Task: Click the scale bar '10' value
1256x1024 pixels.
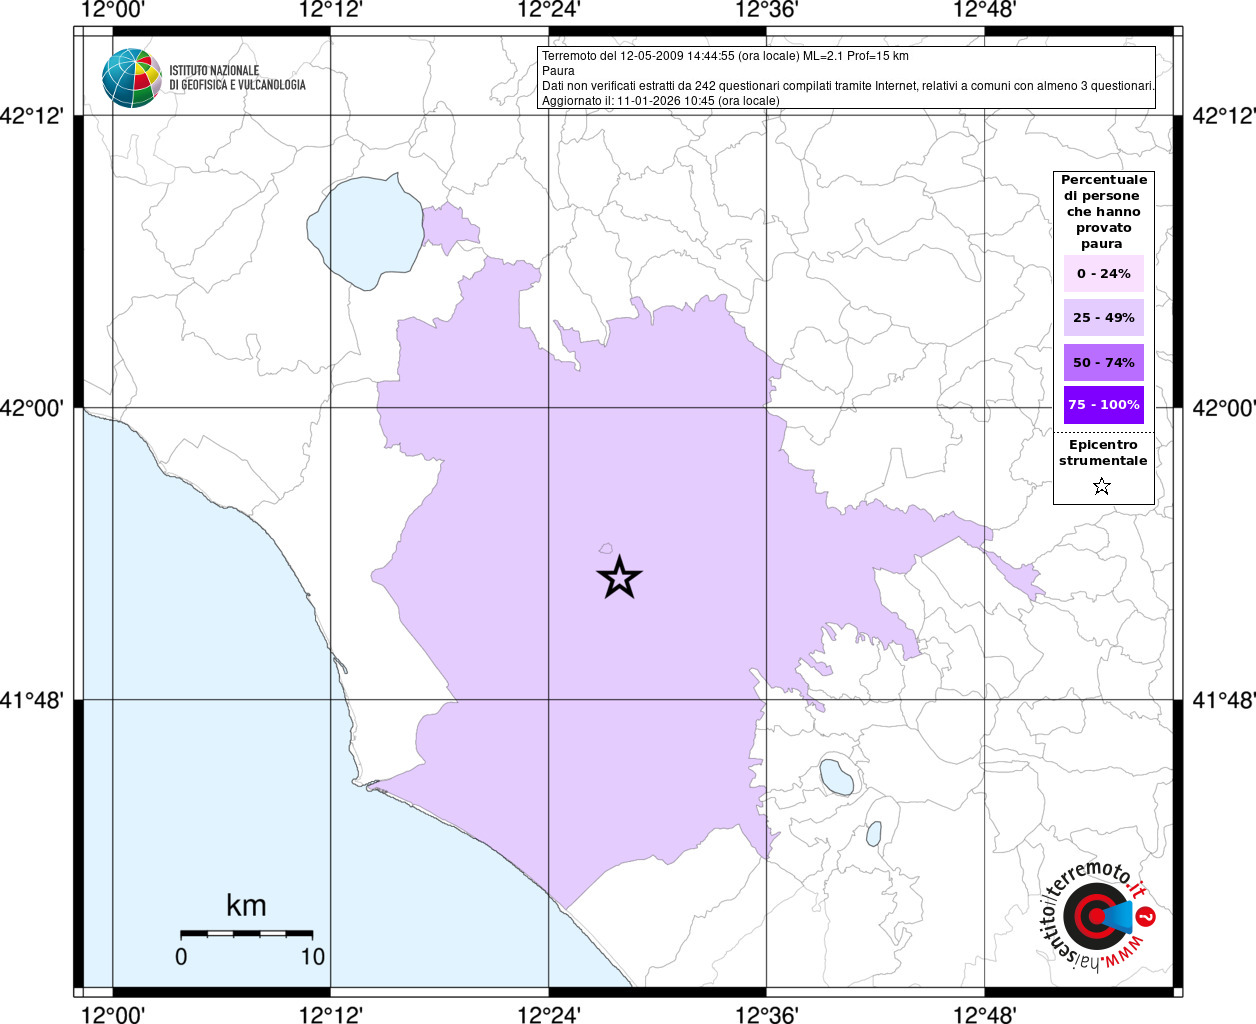Action: coord(313,957)
